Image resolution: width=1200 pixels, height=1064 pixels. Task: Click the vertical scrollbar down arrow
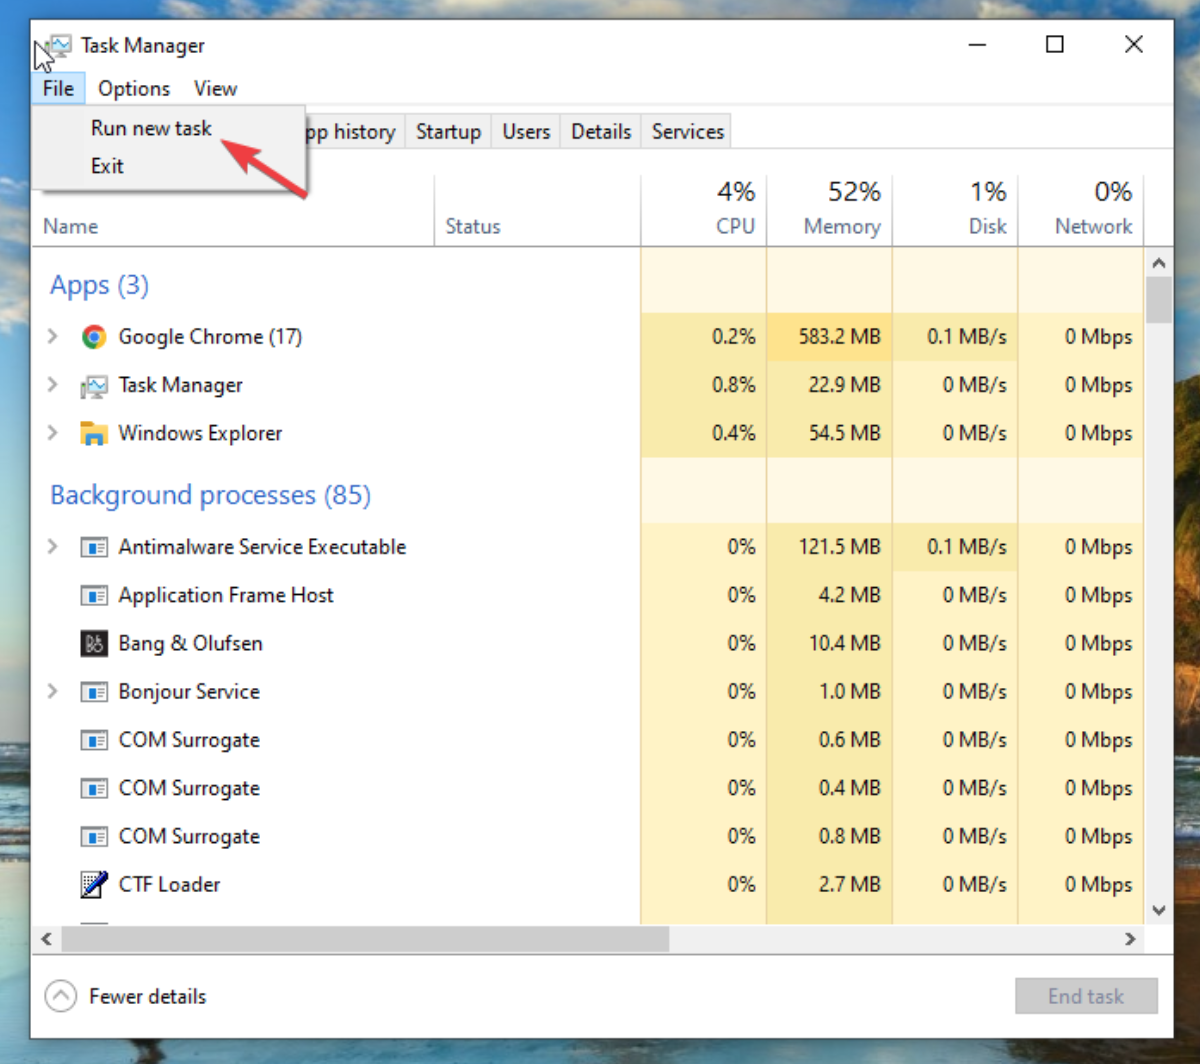tap(1159, 910)
